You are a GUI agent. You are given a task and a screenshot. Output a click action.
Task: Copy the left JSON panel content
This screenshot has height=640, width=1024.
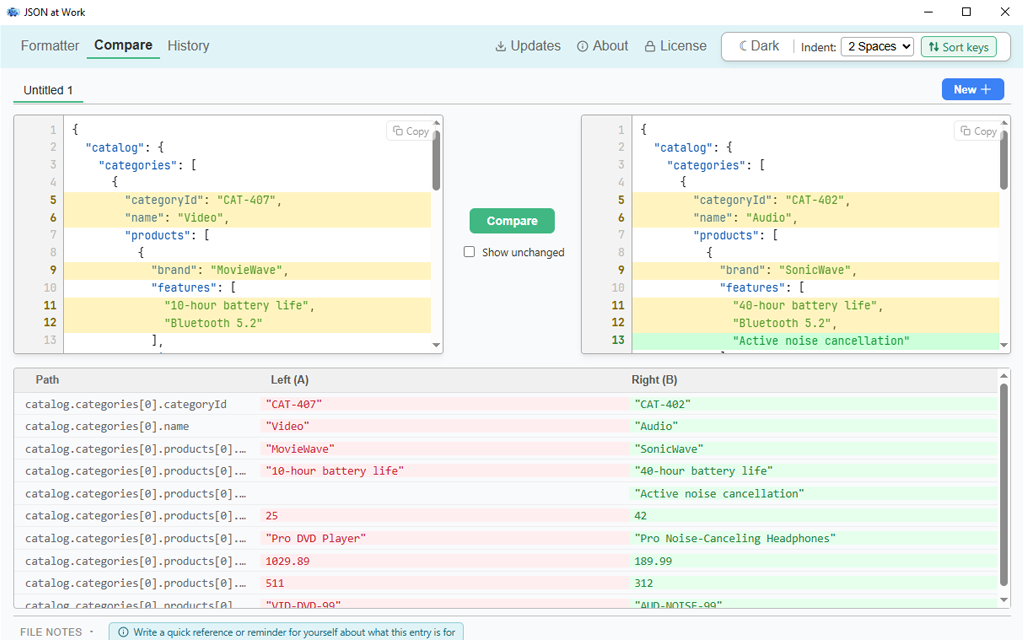coord(411,131)
